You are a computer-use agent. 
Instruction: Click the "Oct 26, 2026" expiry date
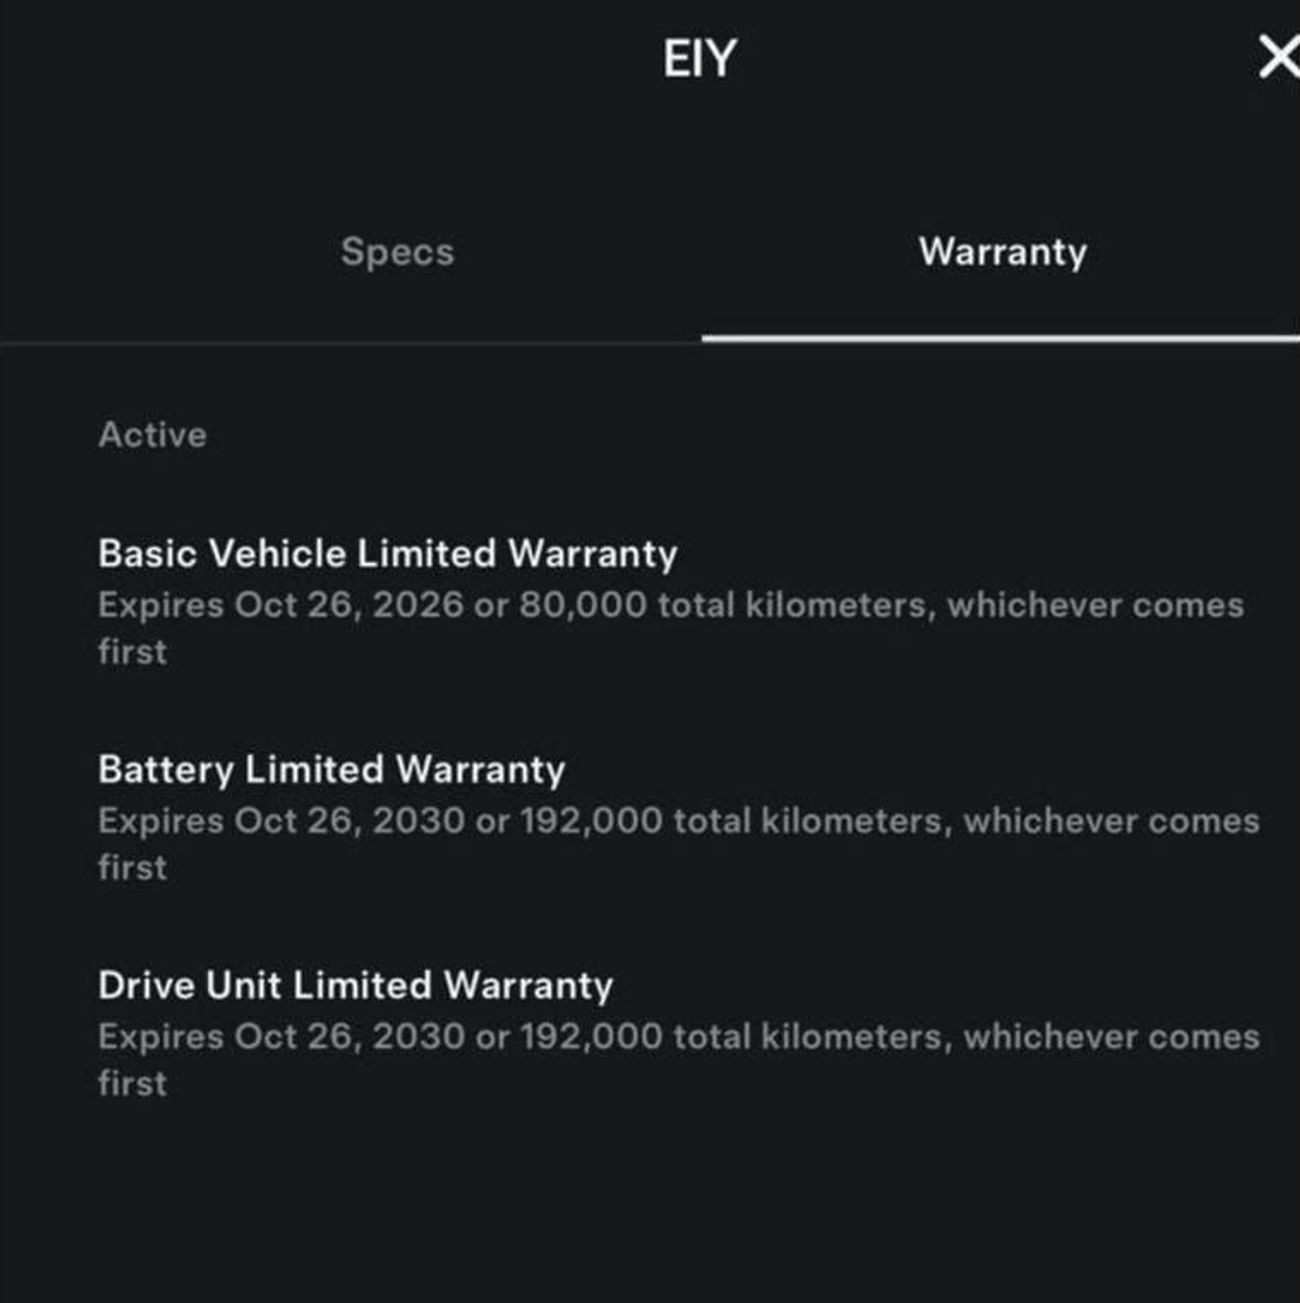pyautogui.click(x=349, y=605)
